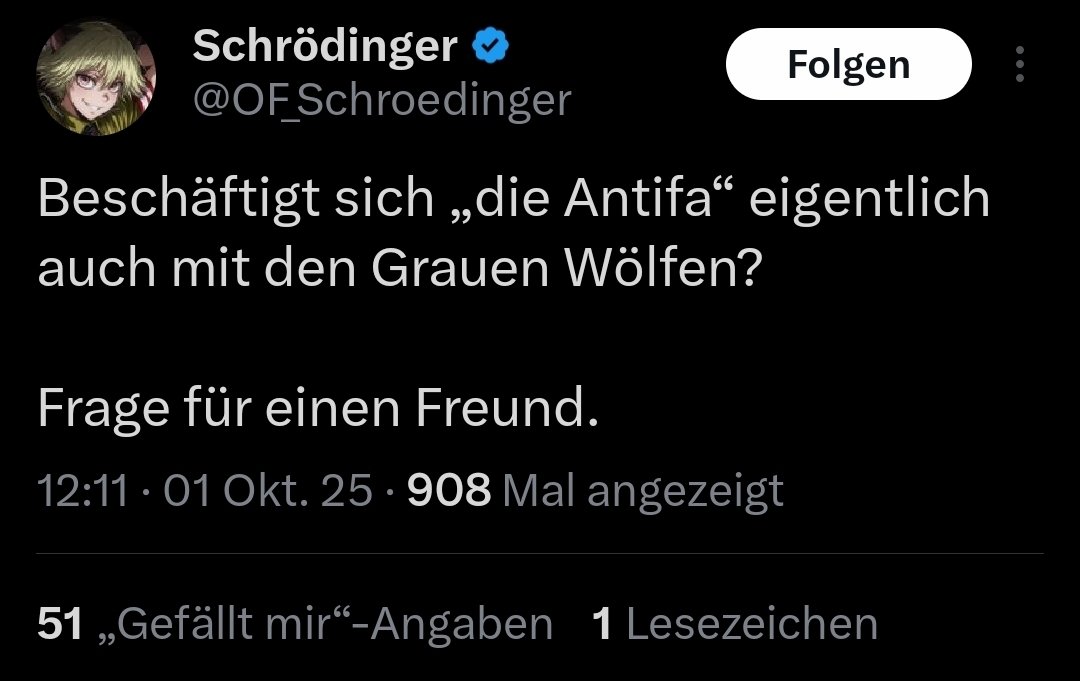Open the three-dot more options menu
Image resolution: width=1080 pixels, height=681 pixels.
tap(1019, 65)
